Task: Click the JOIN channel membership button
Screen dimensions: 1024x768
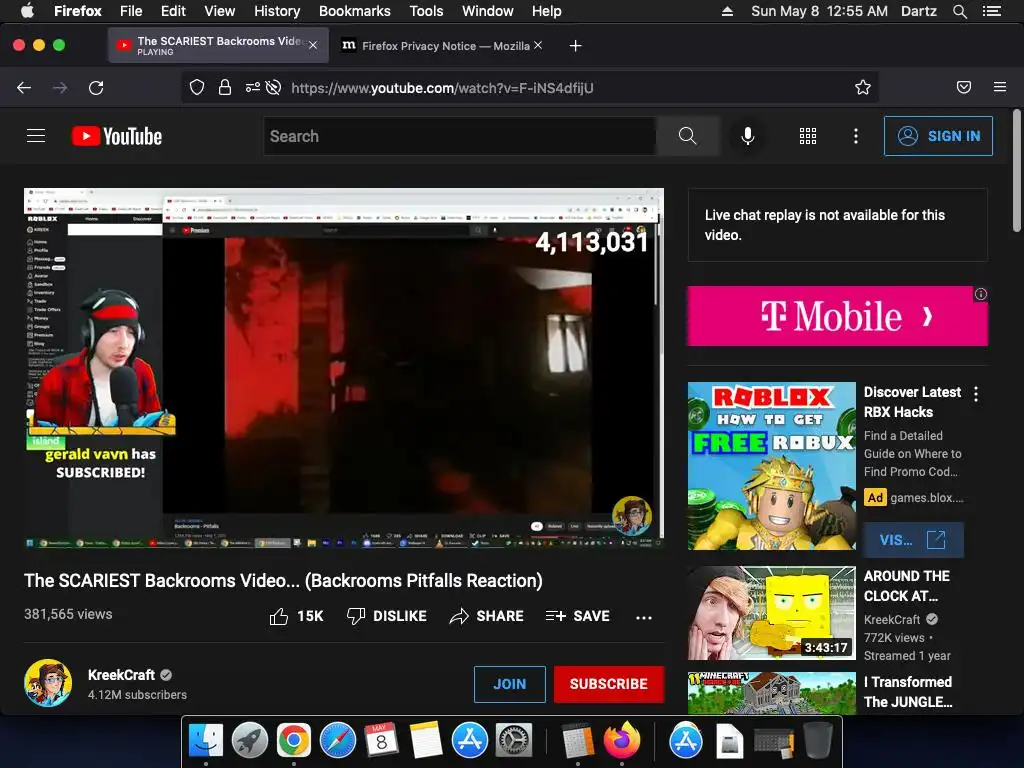Action: click(510, 684)
